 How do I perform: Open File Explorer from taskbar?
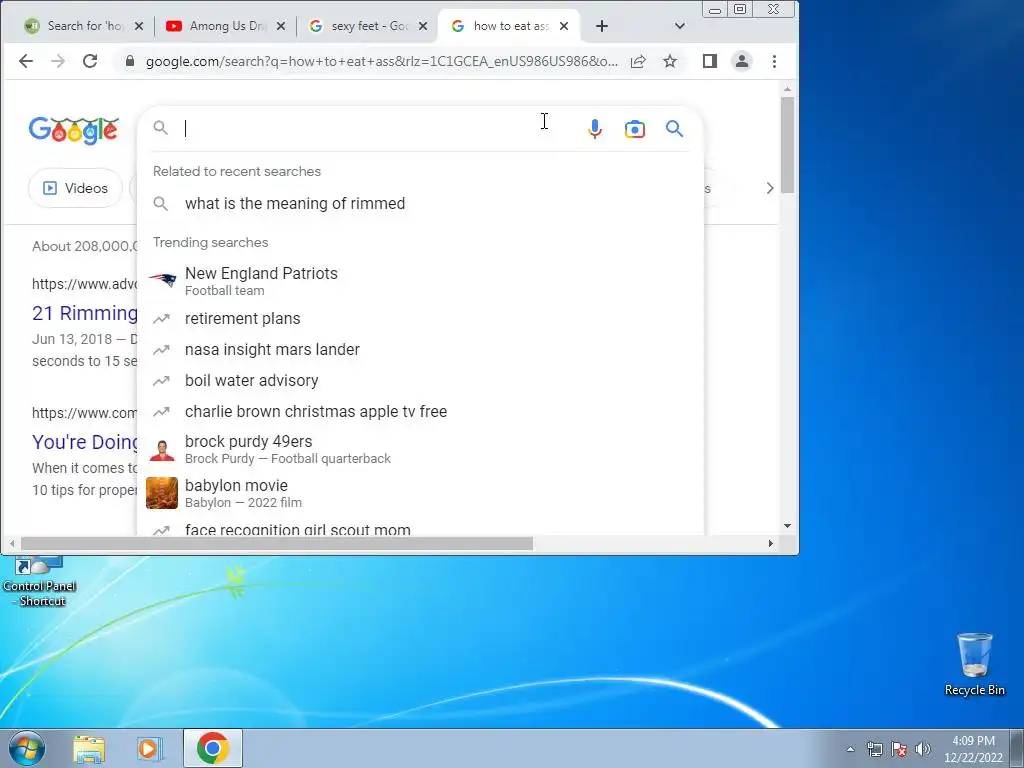point(89,748)
